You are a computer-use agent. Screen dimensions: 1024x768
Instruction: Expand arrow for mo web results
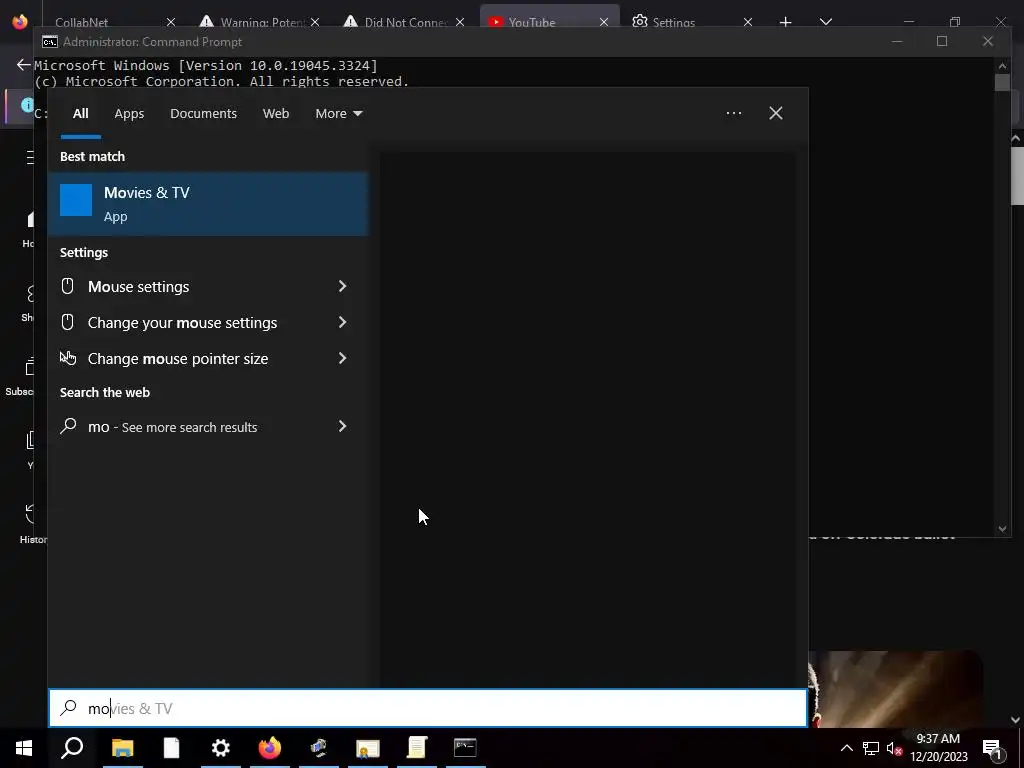point(342,426)
